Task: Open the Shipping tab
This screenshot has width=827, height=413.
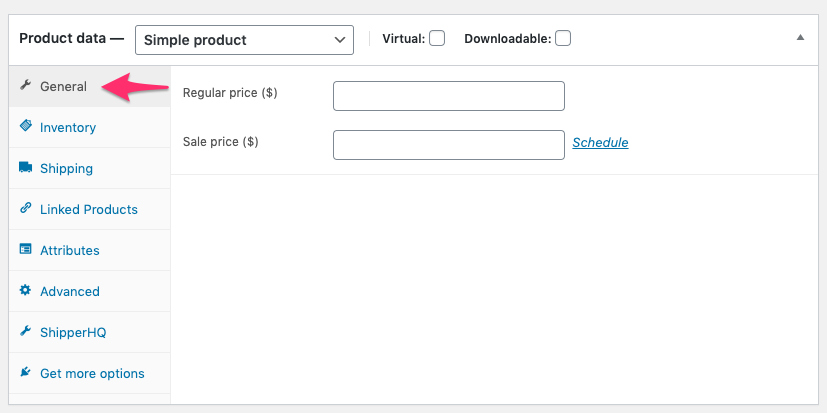Action: coord(66,169)
